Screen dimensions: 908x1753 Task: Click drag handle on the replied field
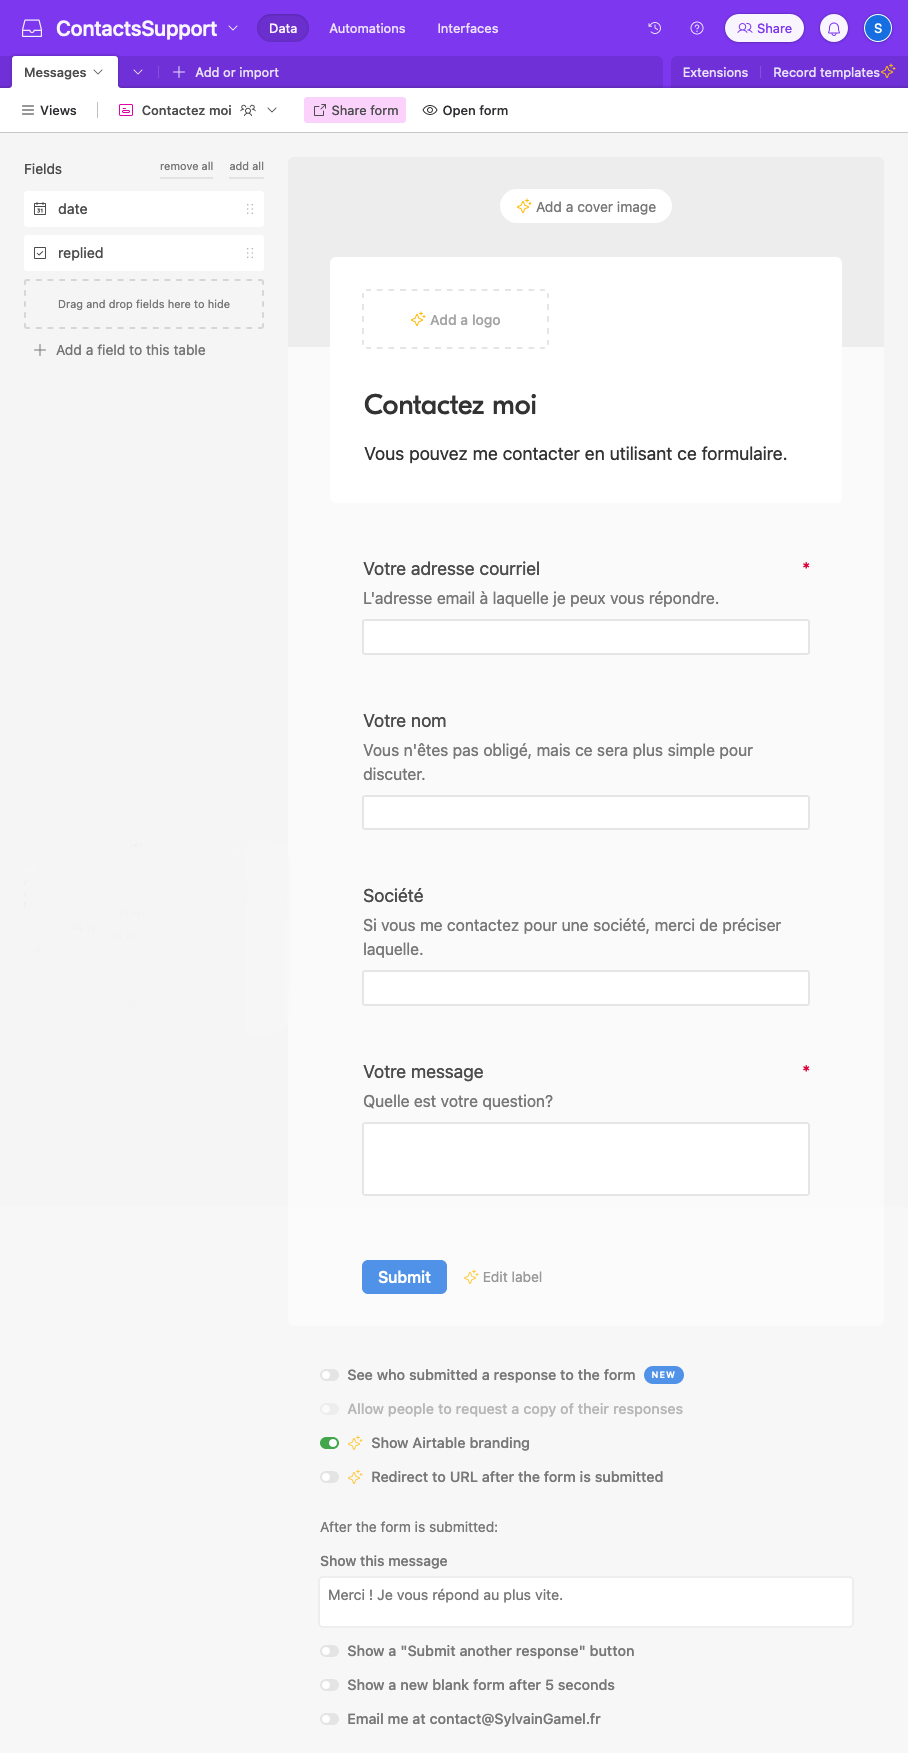click(x=250, y=253)
